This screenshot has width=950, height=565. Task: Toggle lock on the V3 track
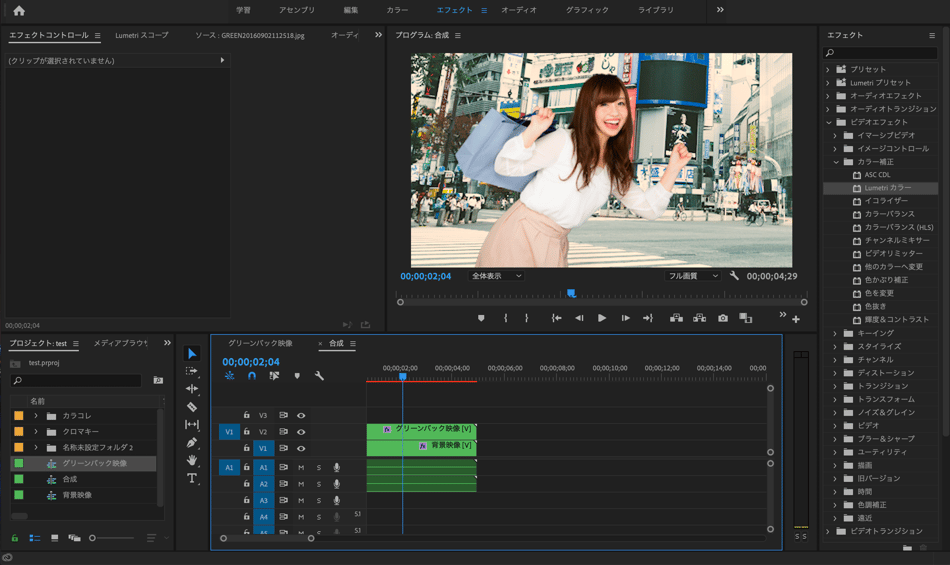pyautogui.click(x=247, y=415)
